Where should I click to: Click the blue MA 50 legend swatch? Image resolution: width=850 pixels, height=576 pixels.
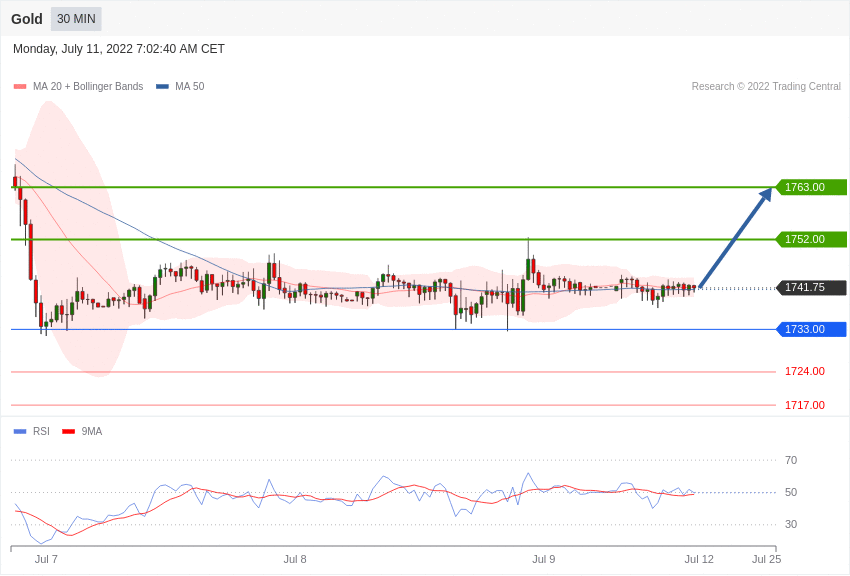[x=163, y=86]
